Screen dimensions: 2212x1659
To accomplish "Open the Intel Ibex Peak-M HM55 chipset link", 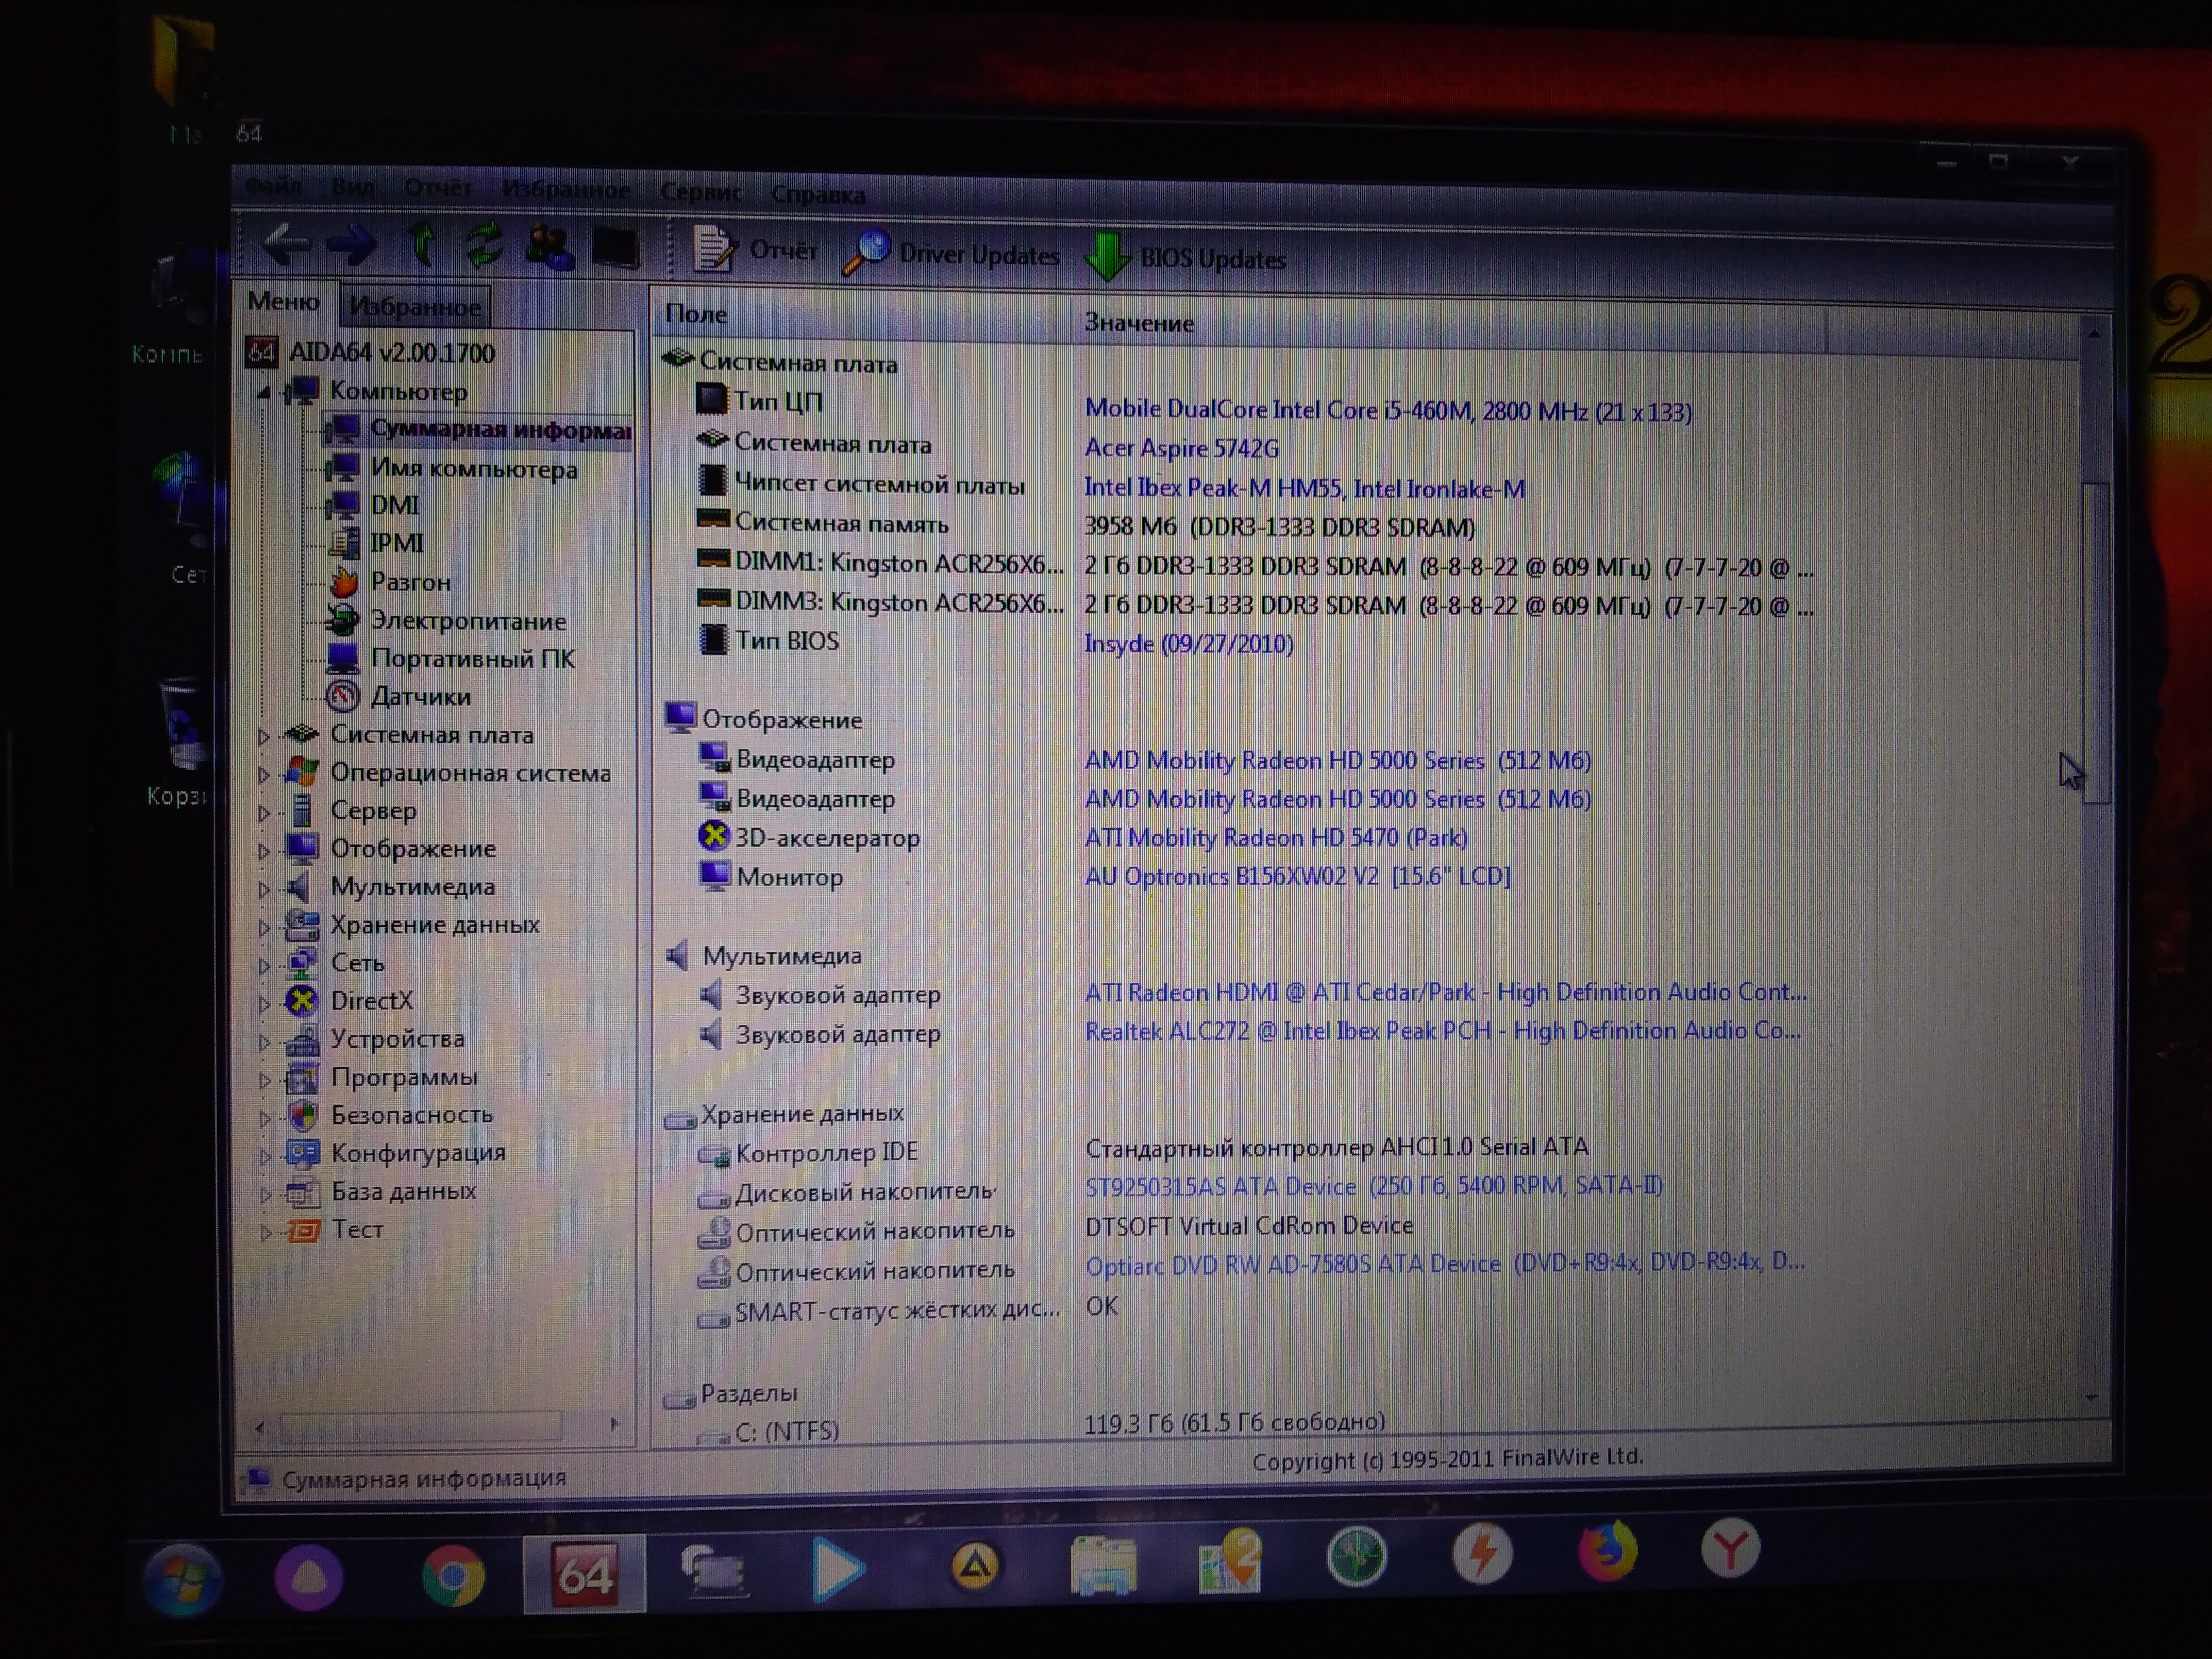I will point(1304,489).
